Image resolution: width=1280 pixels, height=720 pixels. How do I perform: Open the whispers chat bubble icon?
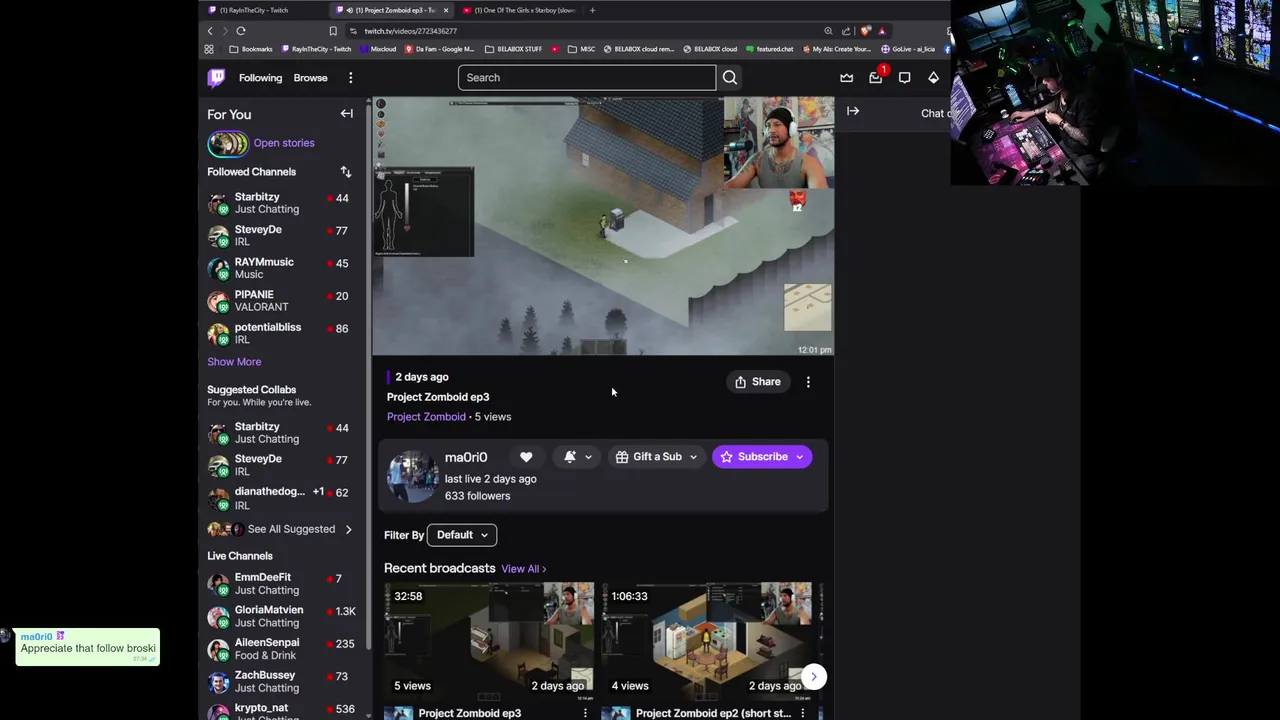pos(904,77)
